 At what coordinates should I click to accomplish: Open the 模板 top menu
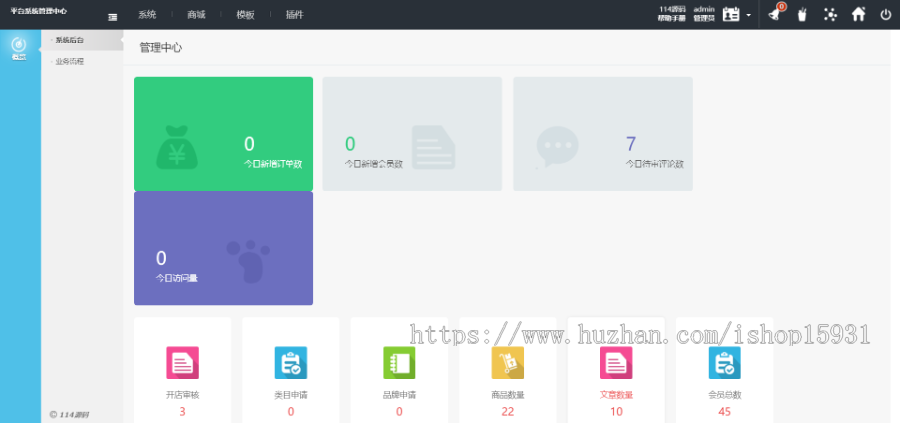coord(245,15)
